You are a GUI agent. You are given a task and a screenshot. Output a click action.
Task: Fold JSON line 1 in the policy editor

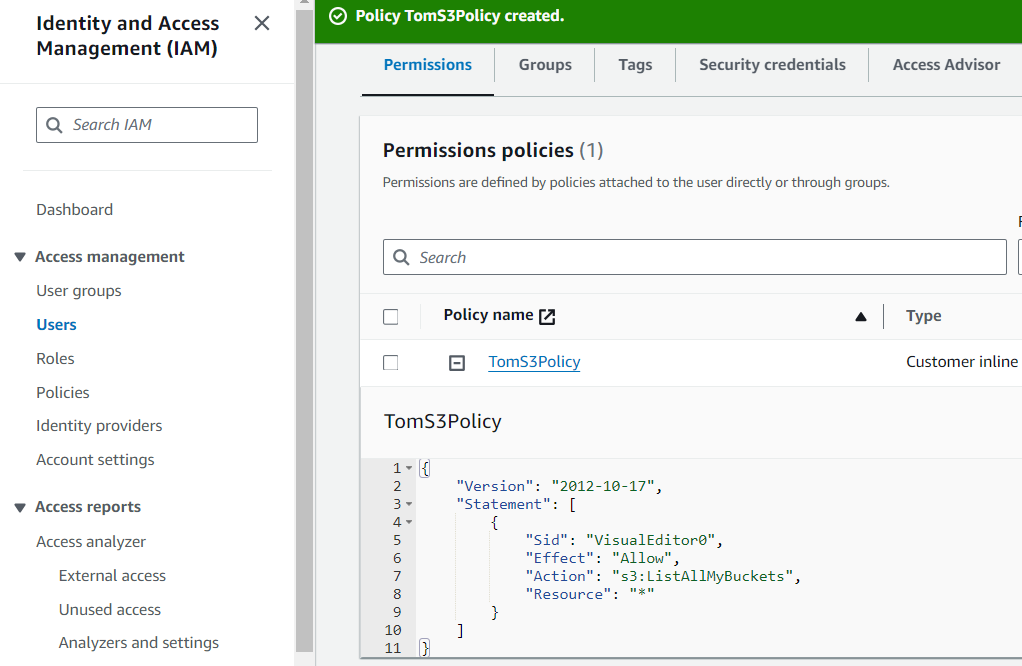(x=409, y=468)
